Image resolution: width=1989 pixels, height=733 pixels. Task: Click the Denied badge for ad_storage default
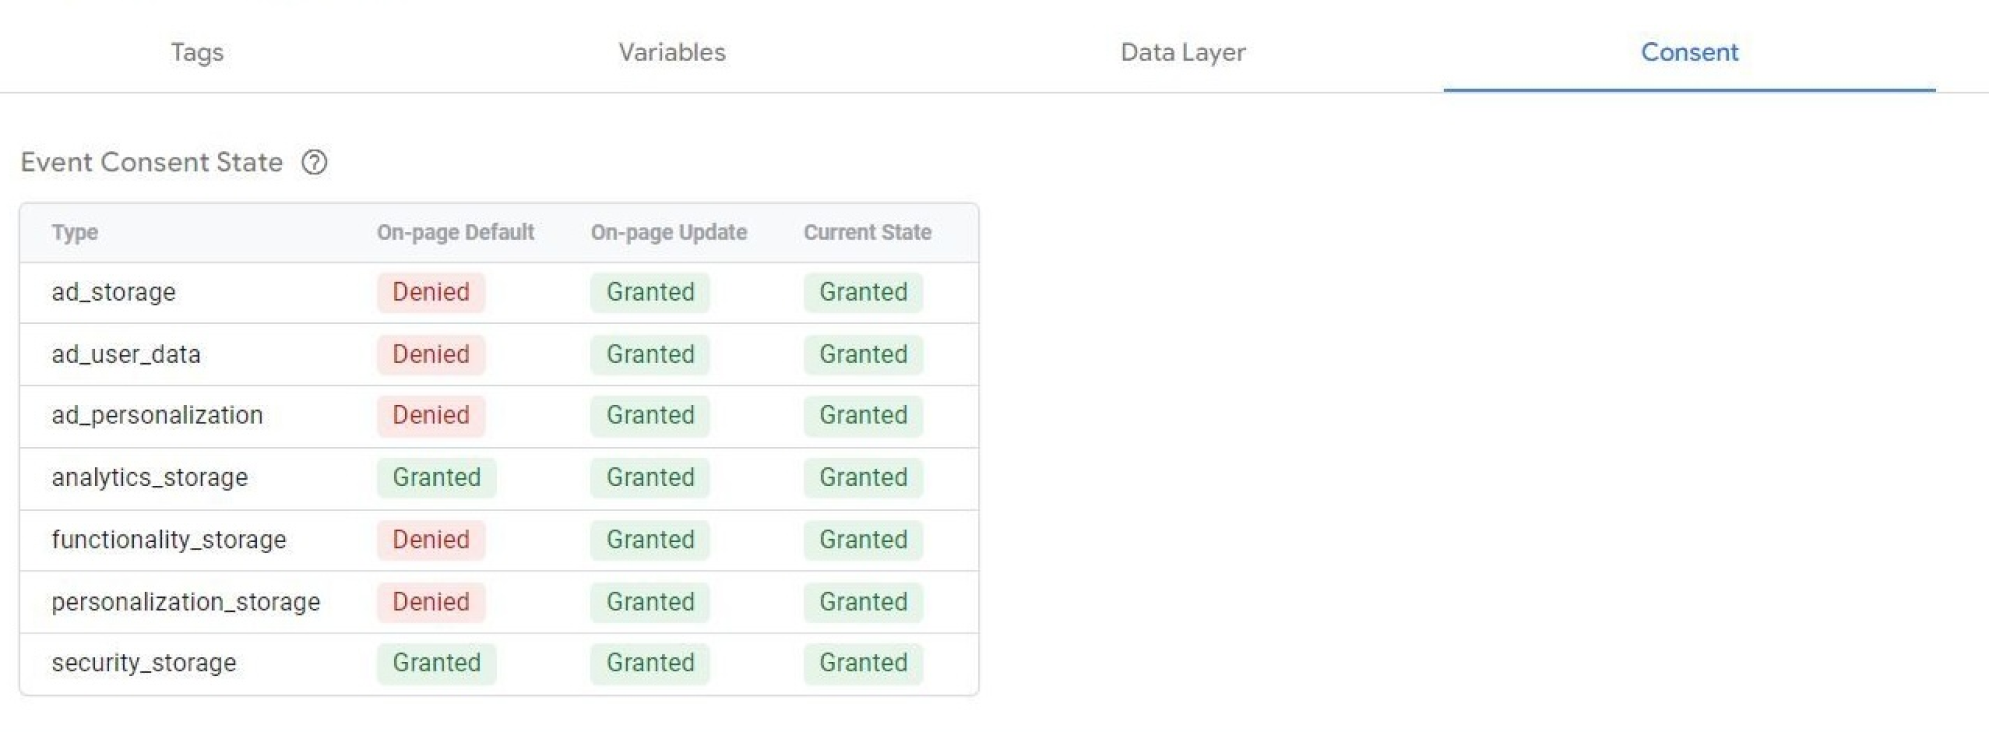[x=431, y=292]
